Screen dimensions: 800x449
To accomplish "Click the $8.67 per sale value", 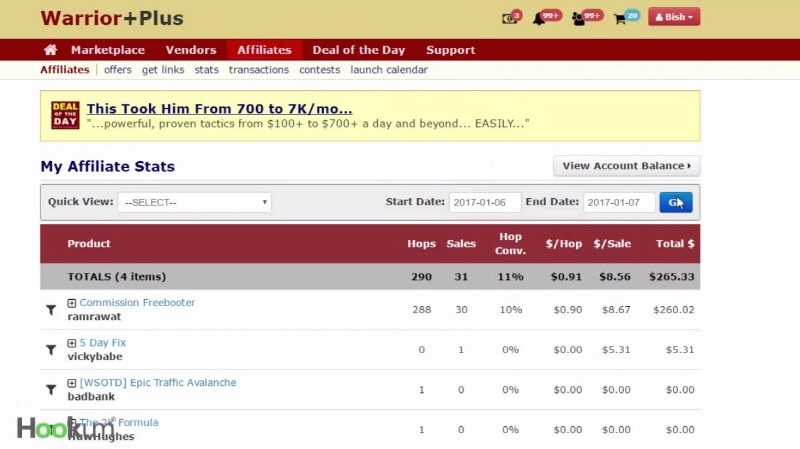I will coord(616,310).
